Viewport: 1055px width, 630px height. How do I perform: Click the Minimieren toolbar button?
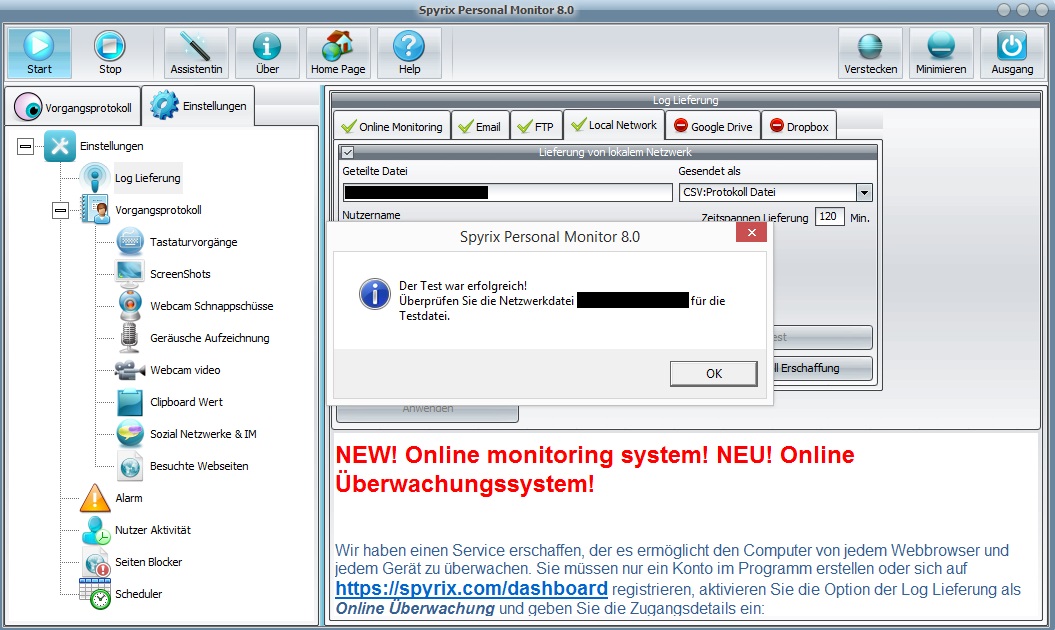(x=941, y=53)
